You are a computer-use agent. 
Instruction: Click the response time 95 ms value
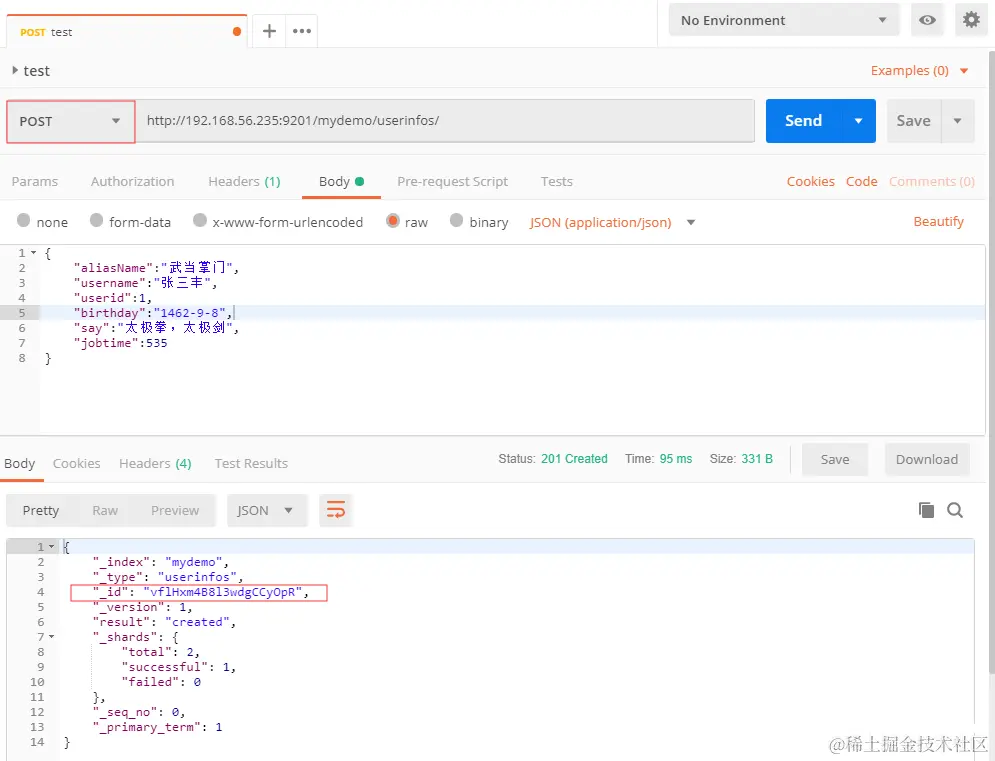(x=675, y=459)
